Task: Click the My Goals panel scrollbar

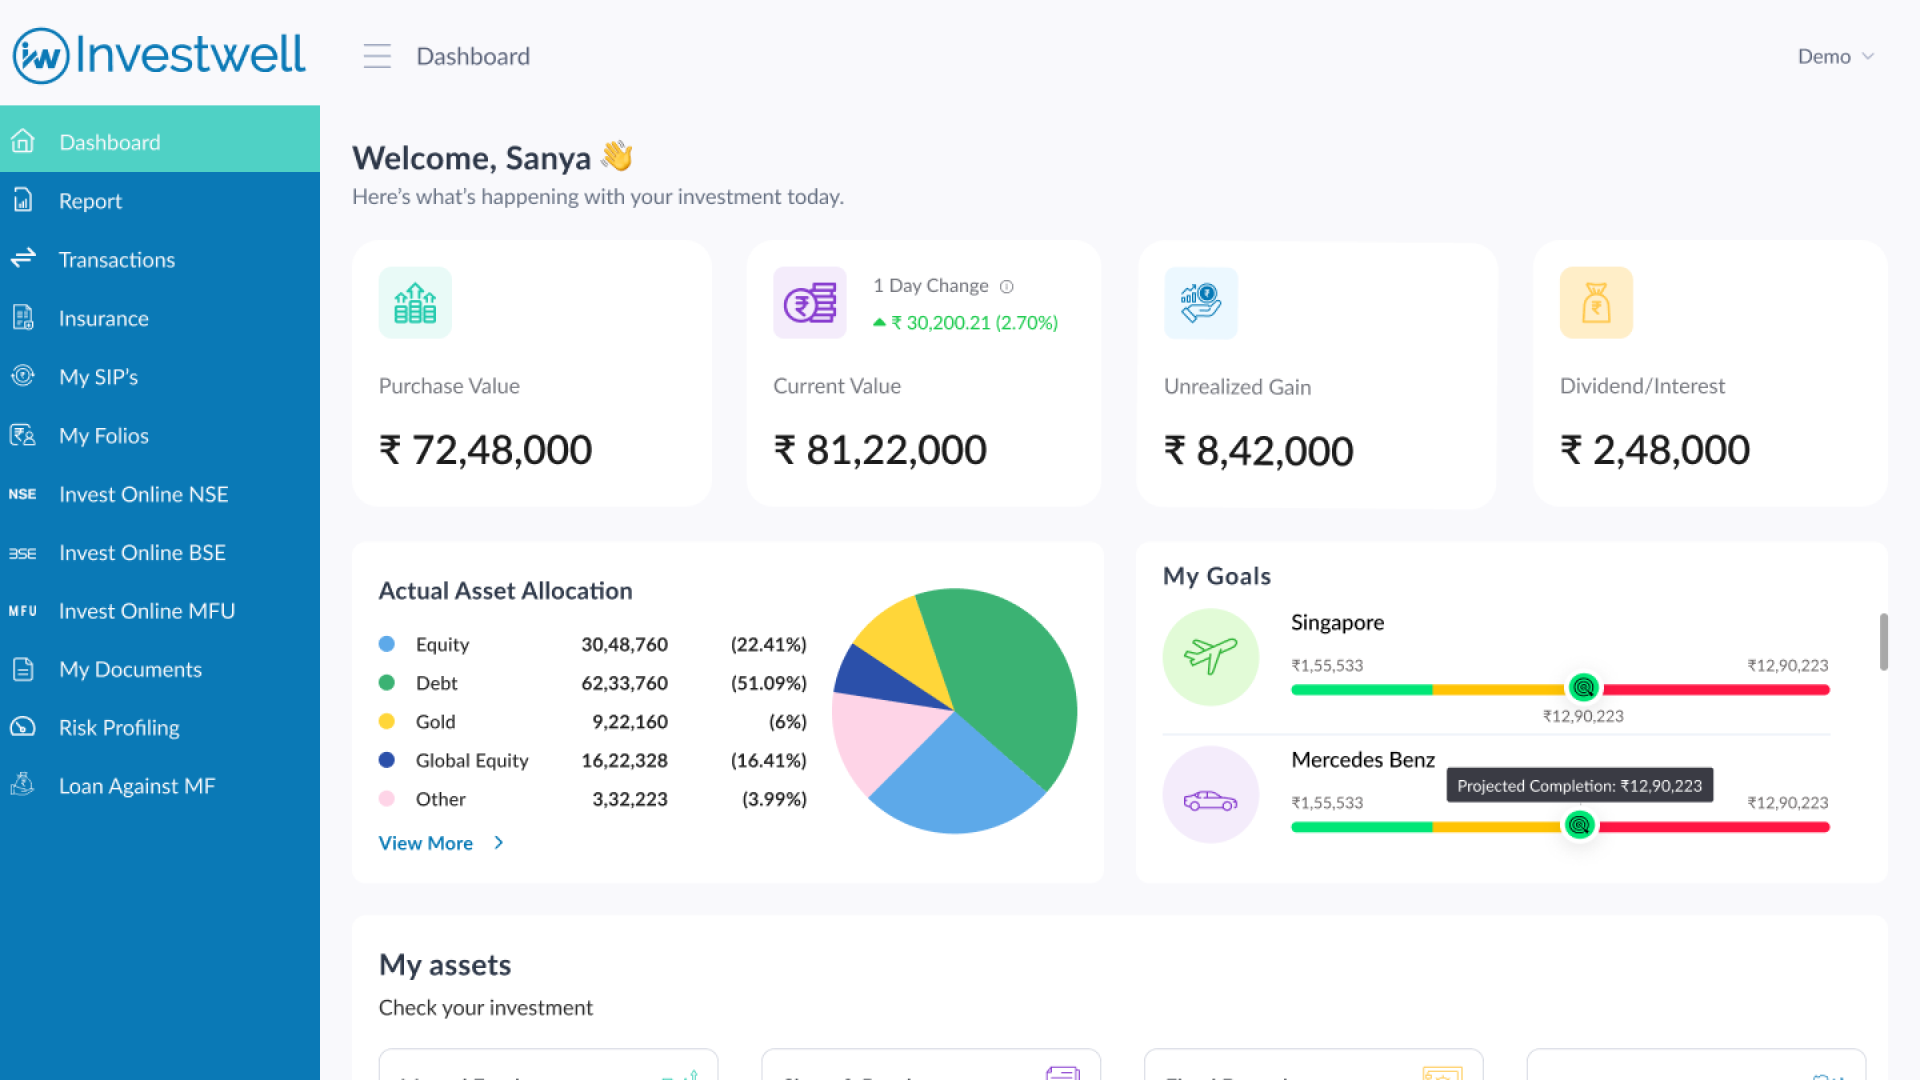Action: coord(1884,642)
